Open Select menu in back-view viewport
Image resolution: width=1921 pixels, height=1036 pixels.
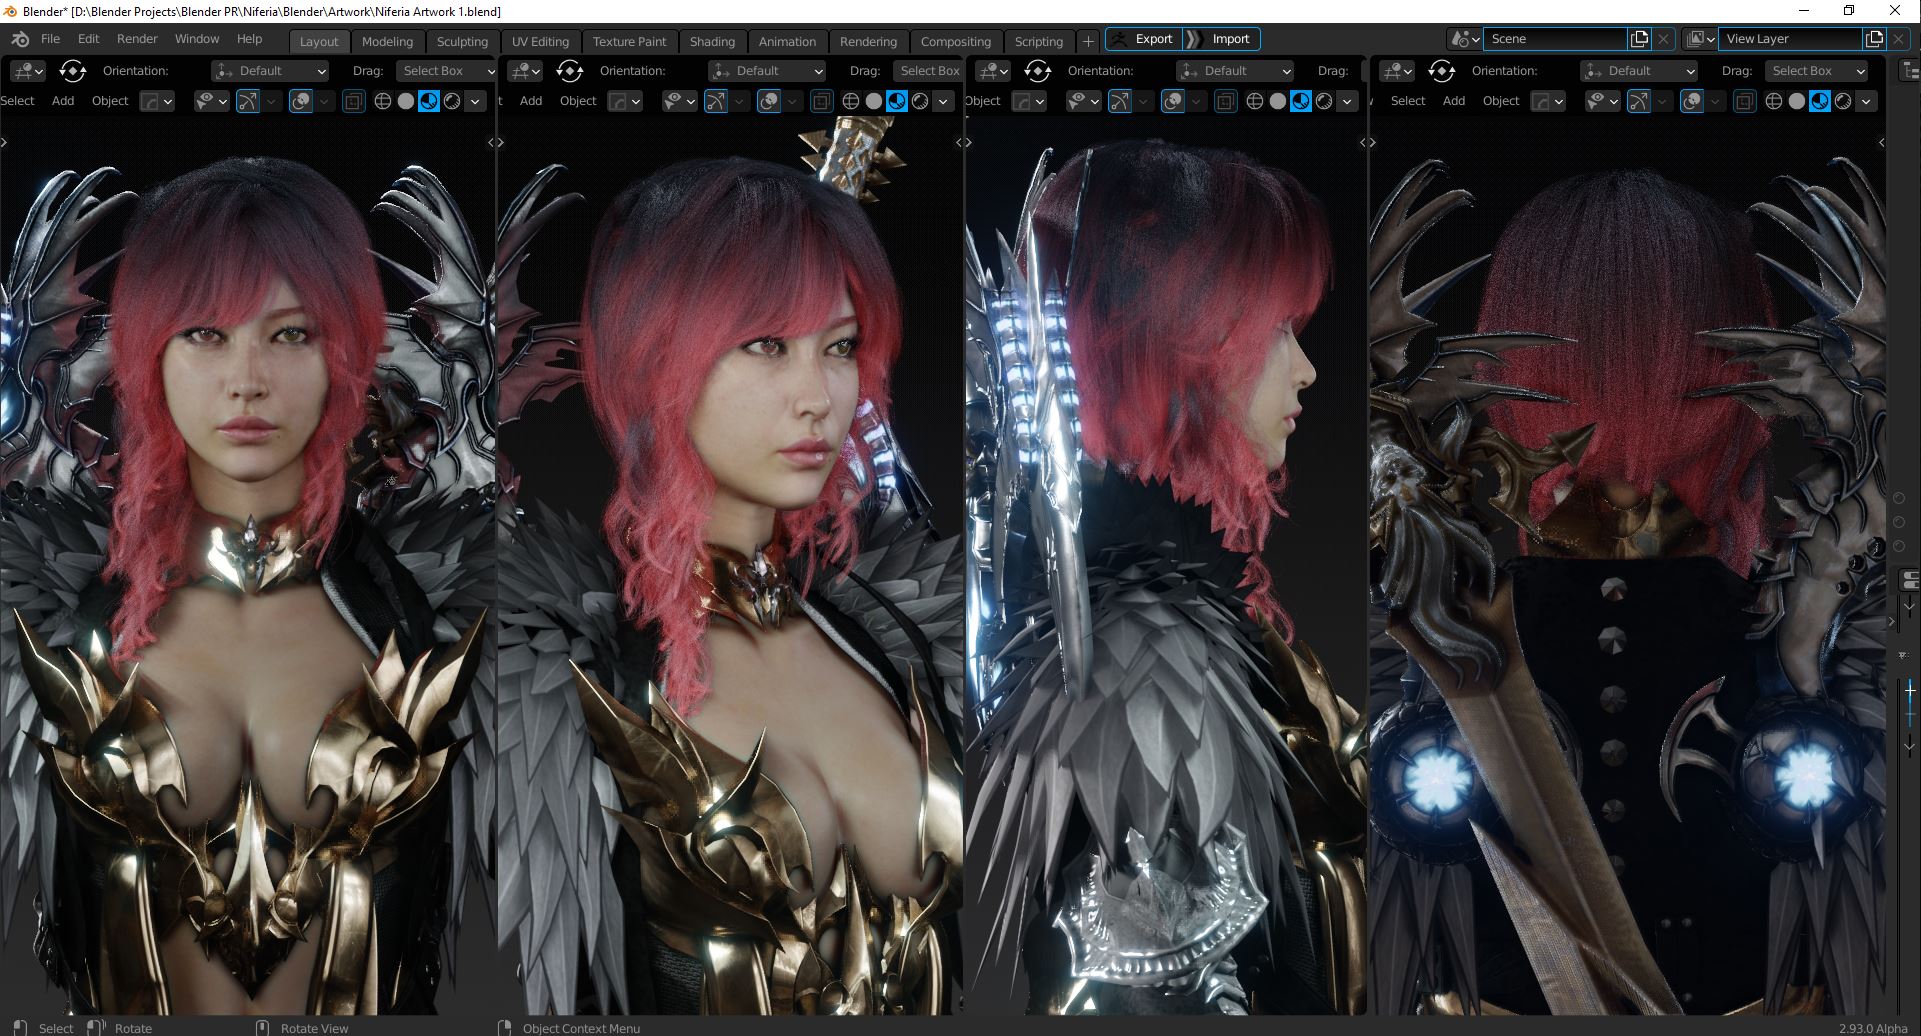pyautogui.click(x=1408, y=101)
